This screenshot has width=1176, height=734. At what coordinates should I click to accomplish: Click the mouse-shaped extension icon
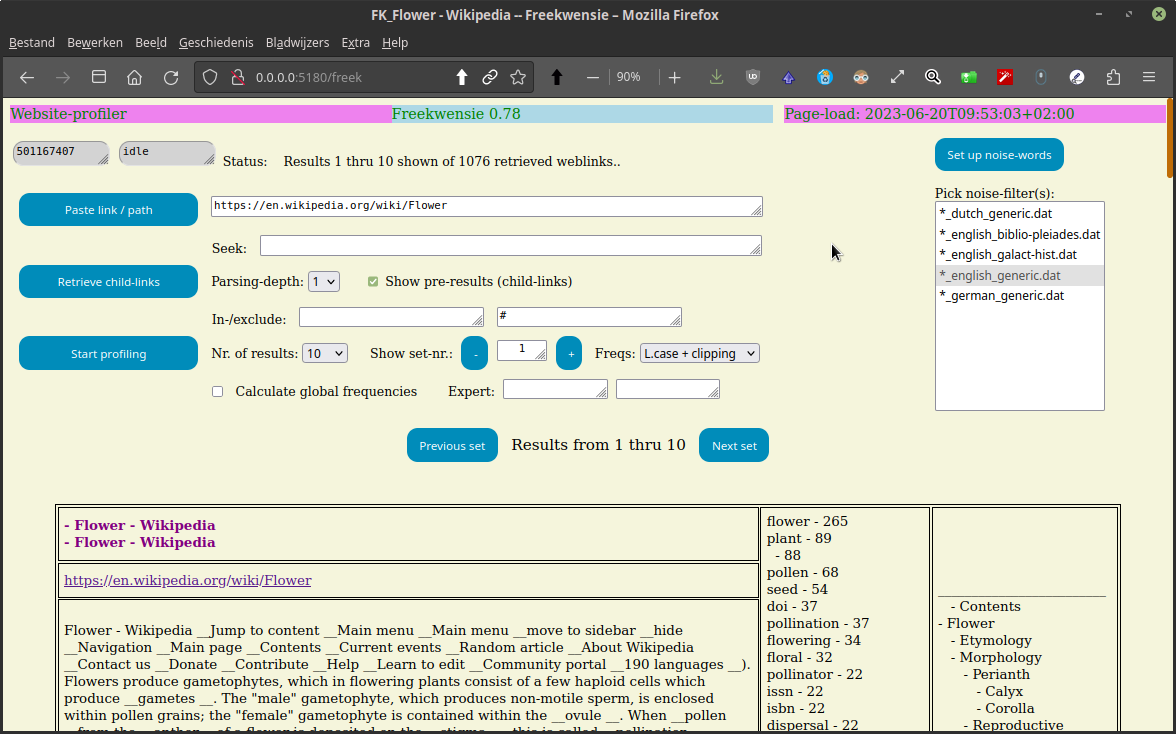tap(1041, 77)
